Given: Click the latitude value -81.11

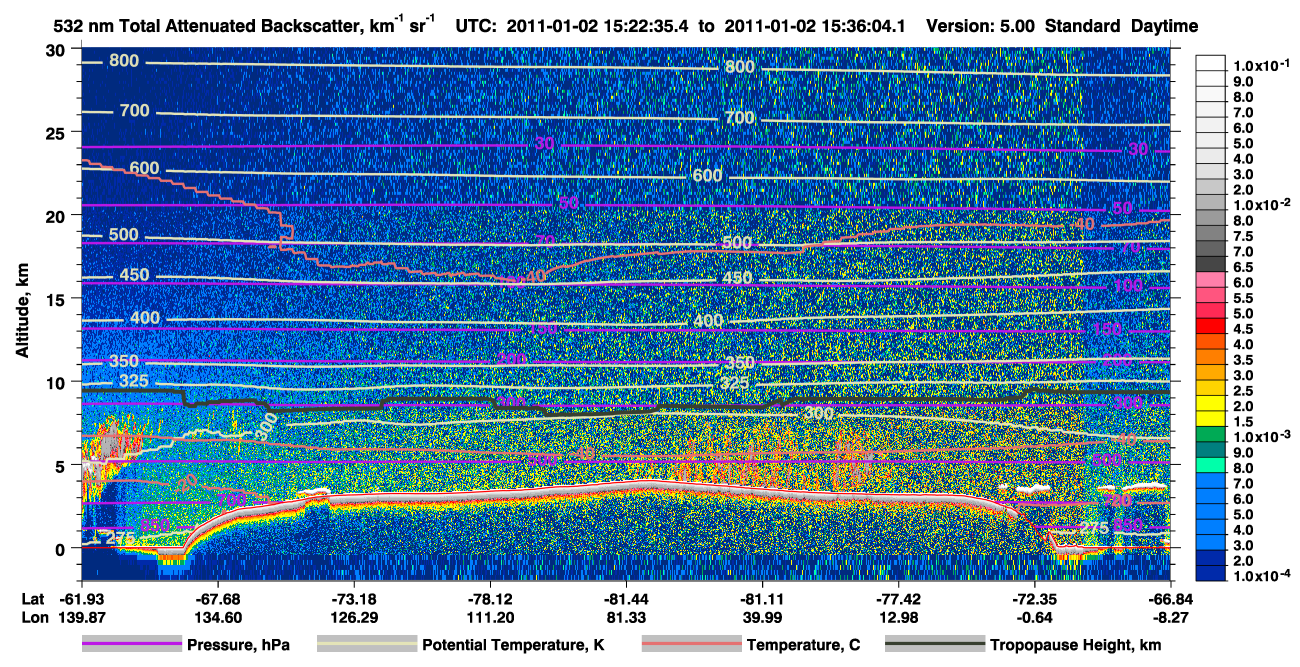Looking at the screenshot, I should click(x=762, y=599).
